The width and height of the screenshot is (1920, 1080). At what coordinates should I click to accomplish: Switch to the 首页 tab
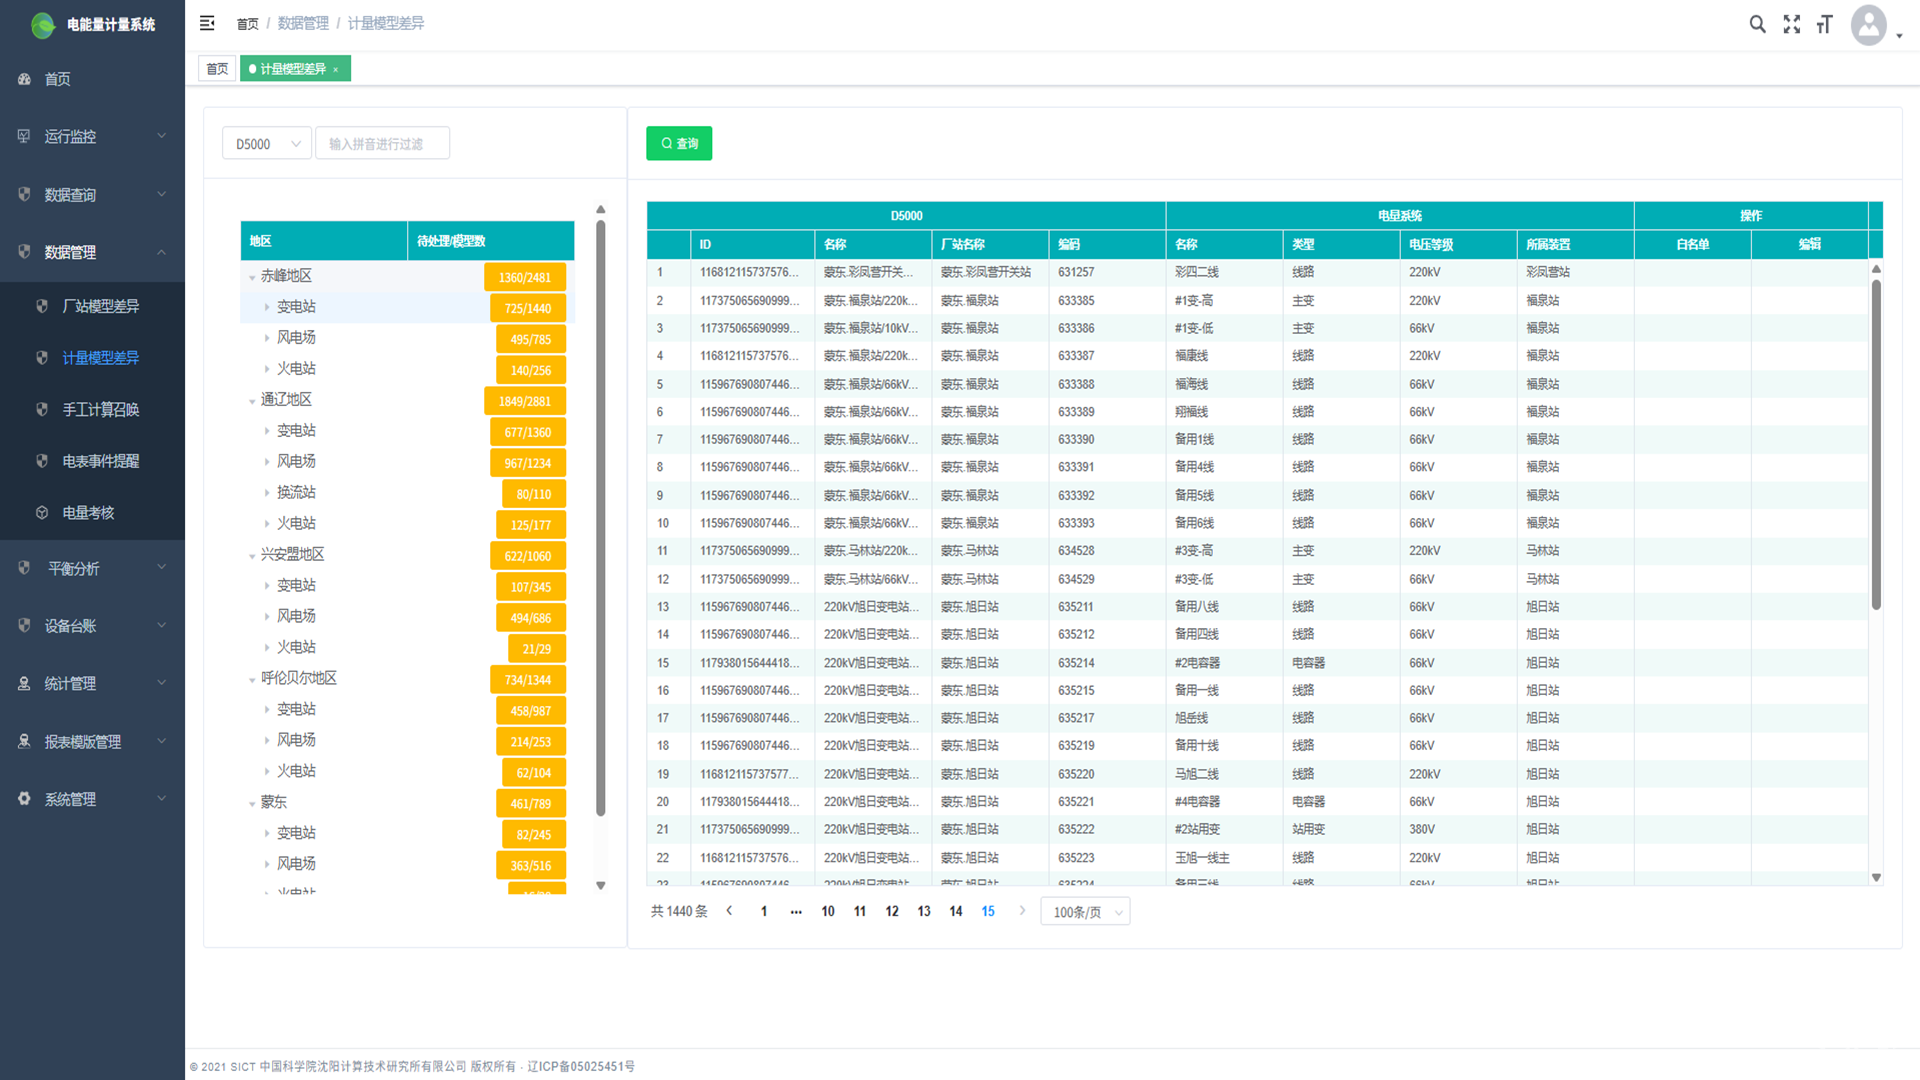pyautogui.click(x=217, y=69)
